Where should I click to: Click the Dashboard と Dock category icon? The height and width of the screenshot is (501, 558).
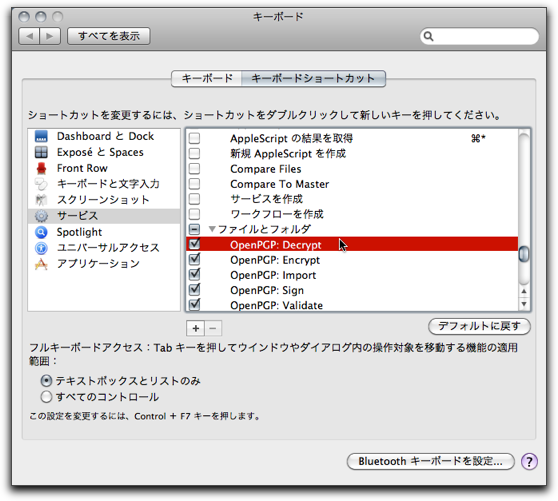point(41,136)
